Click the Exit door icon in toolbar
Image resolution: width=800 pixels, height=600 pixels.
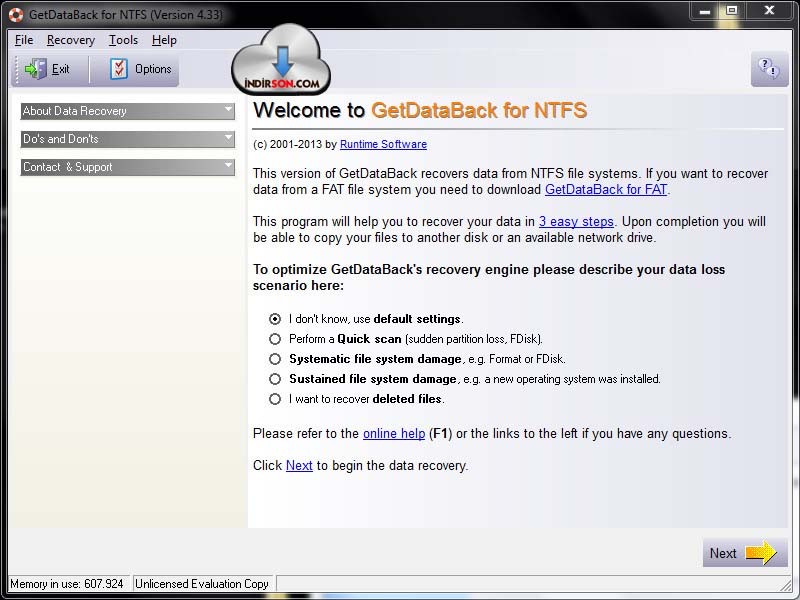(x=36, y=69)
